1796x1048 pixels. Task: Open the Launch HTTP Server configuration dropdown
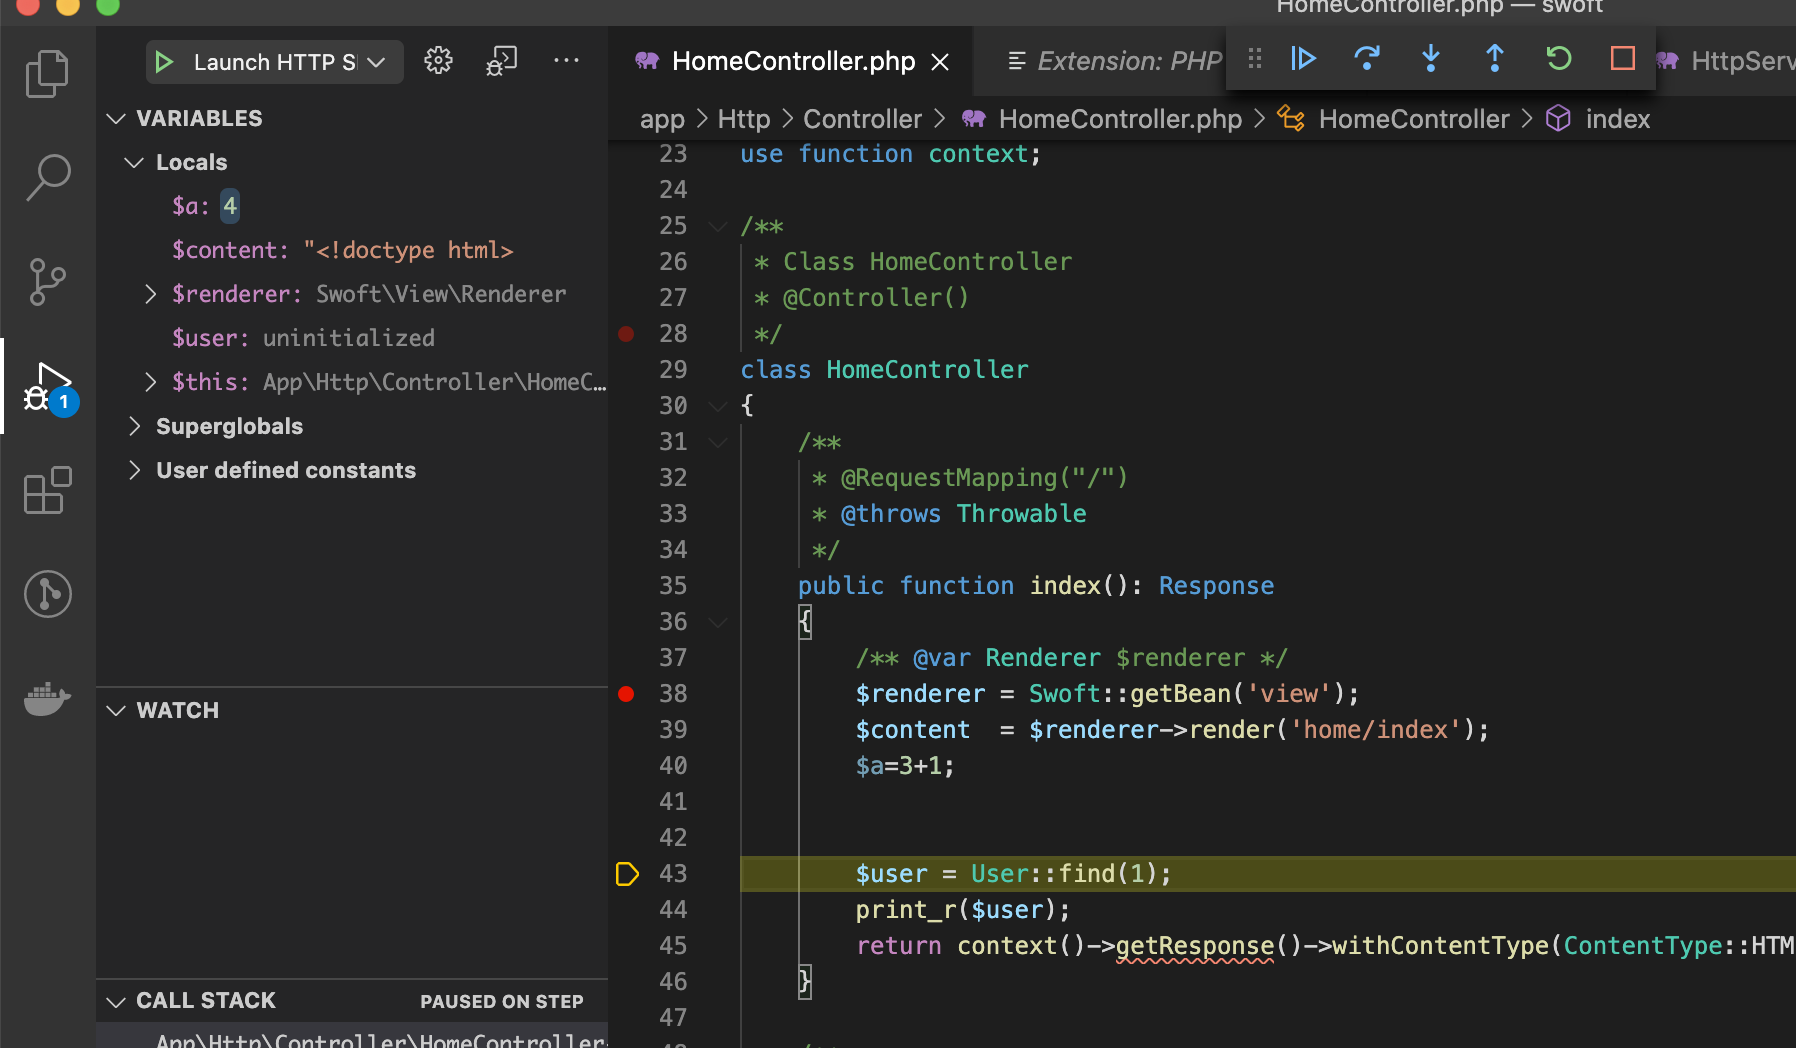[x=376, y=61]
